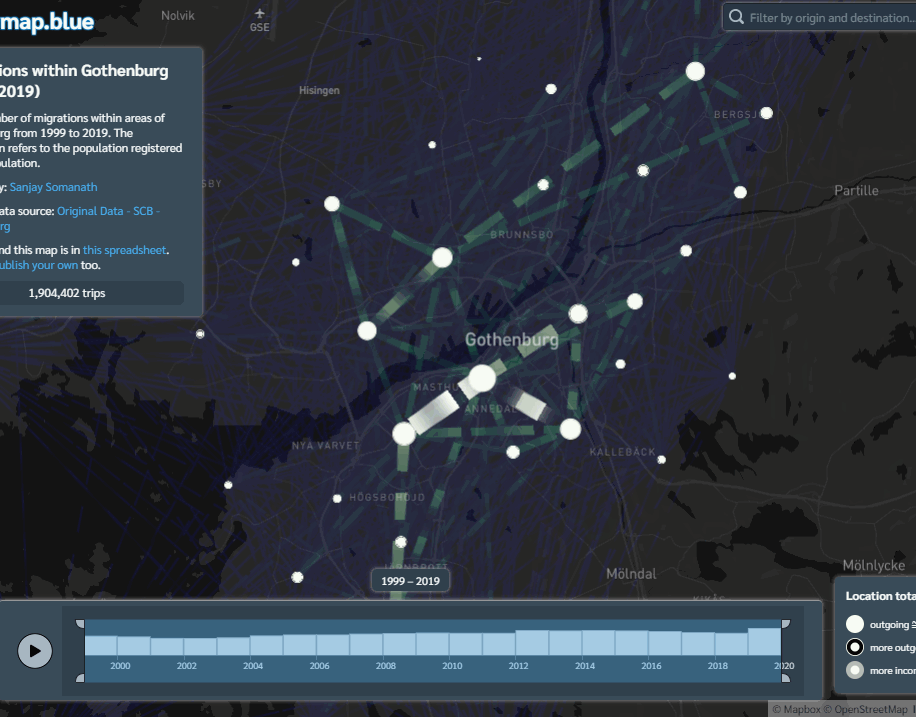Click the search magnifier icon
This screenshot has height=717, width=916.
tap(737, 17)
